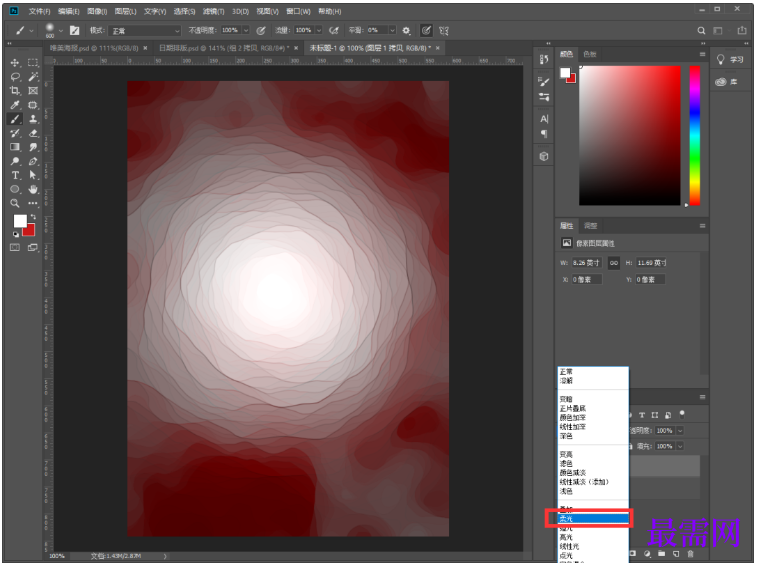Select the Crop tool

coord(15,91)
